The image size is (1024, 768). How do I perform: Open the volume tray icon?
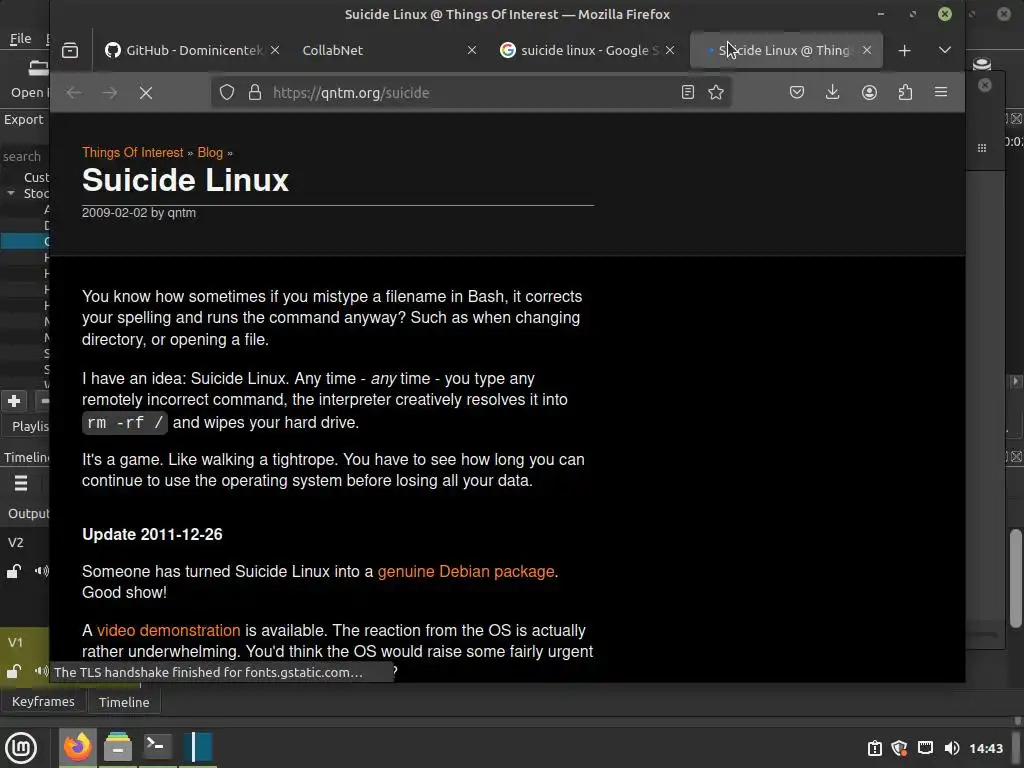coord(952,748)
